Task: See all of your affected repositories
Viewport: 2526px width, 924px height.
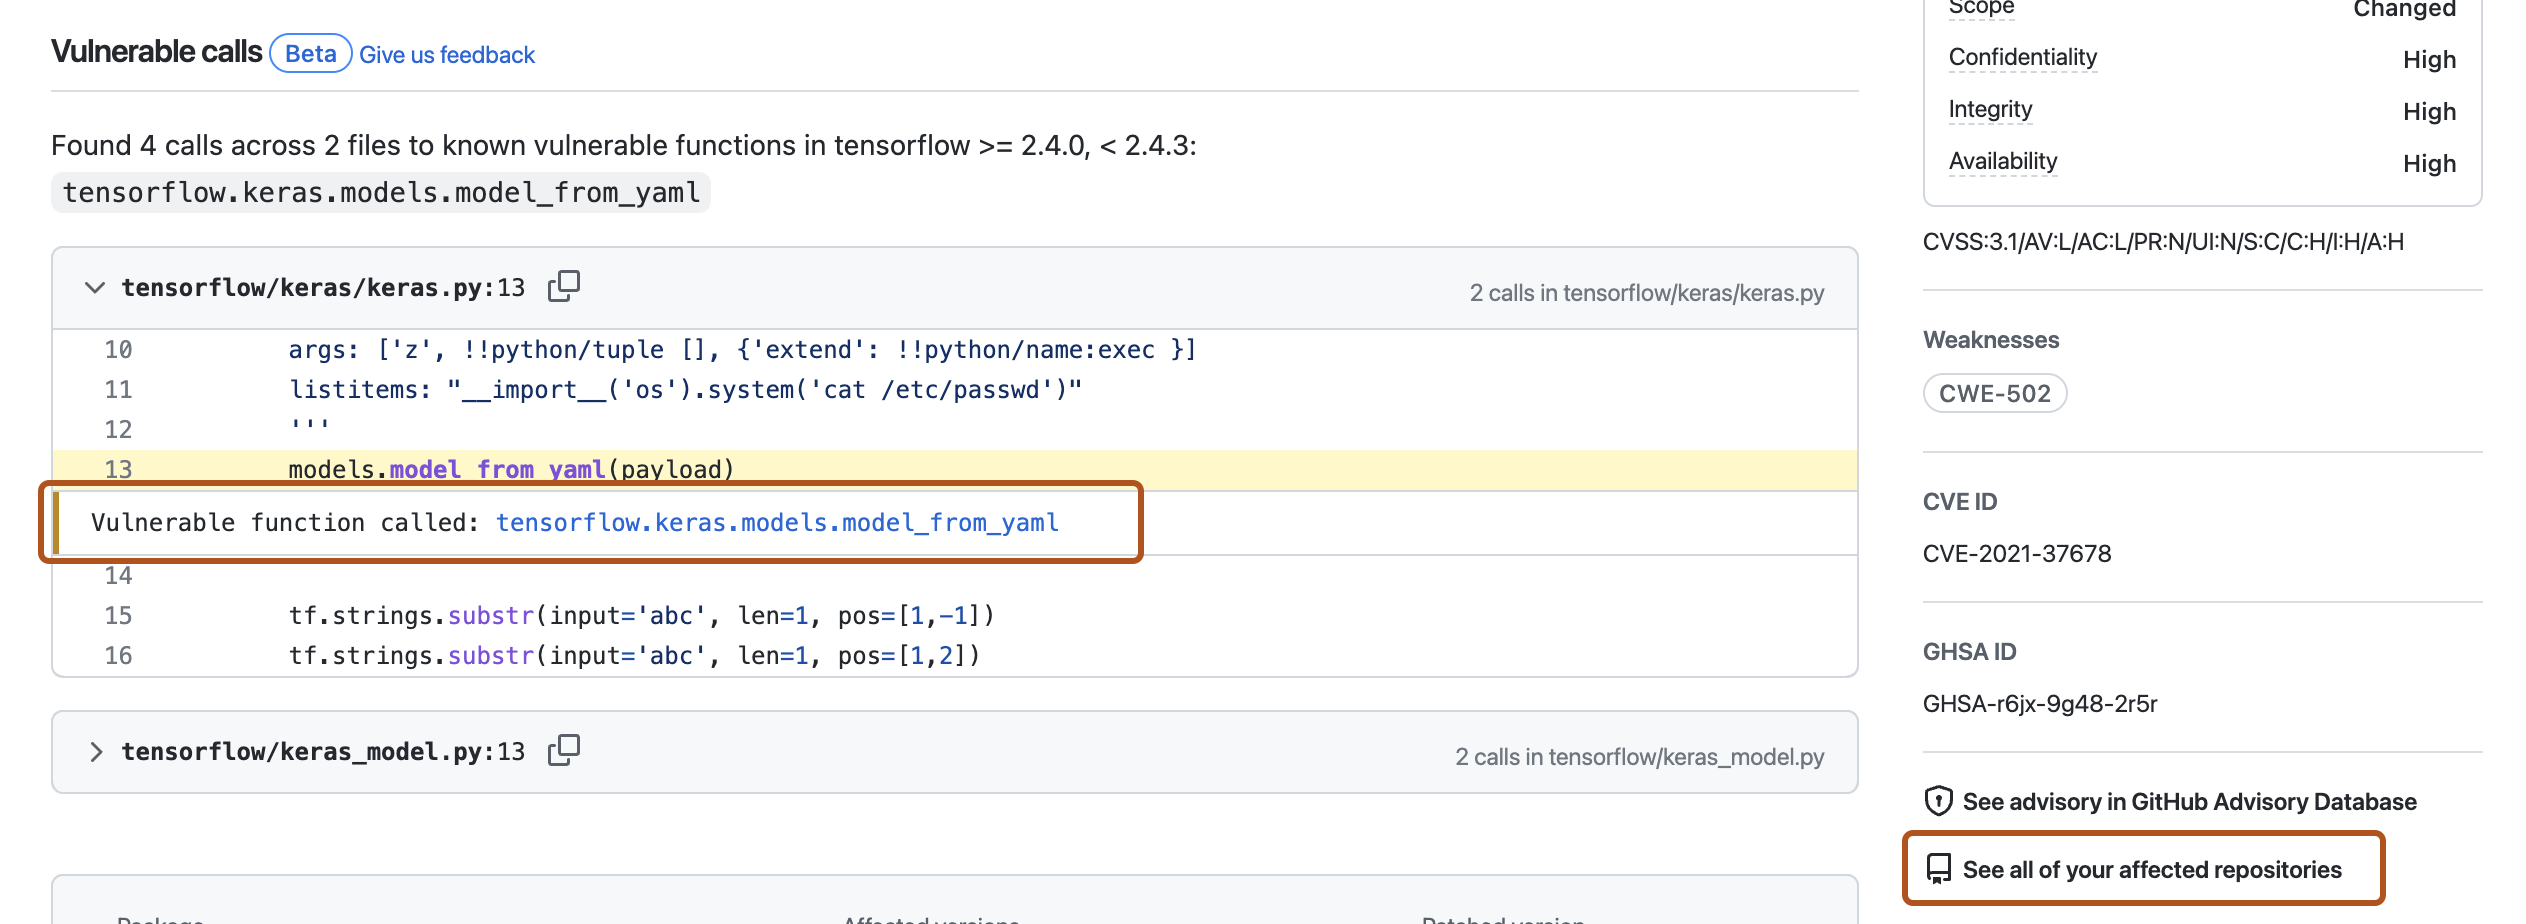Action: [2152, 870]
